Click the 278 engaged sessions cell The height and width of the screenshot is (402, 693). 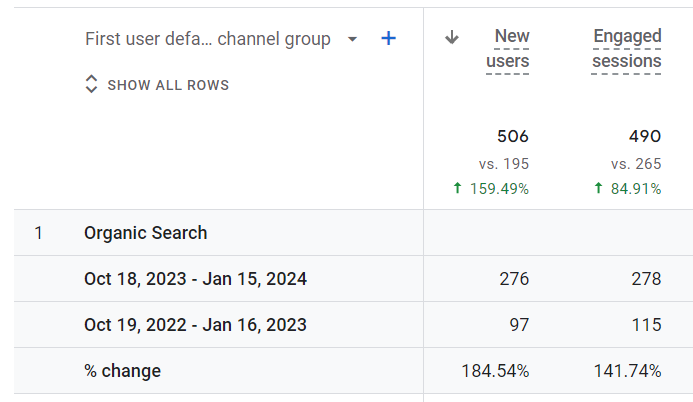(x=646, y=279)
